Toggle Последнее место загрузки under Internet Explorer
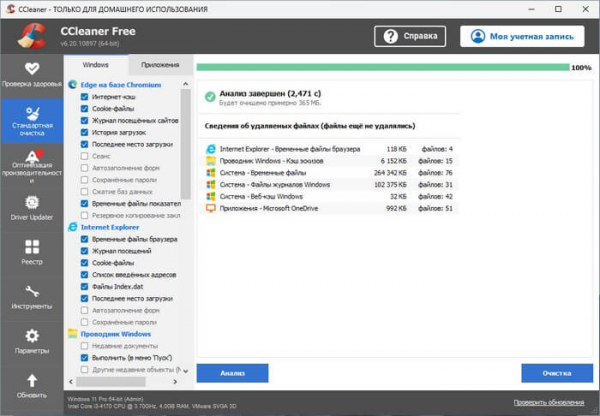 [x=85, y=299]
